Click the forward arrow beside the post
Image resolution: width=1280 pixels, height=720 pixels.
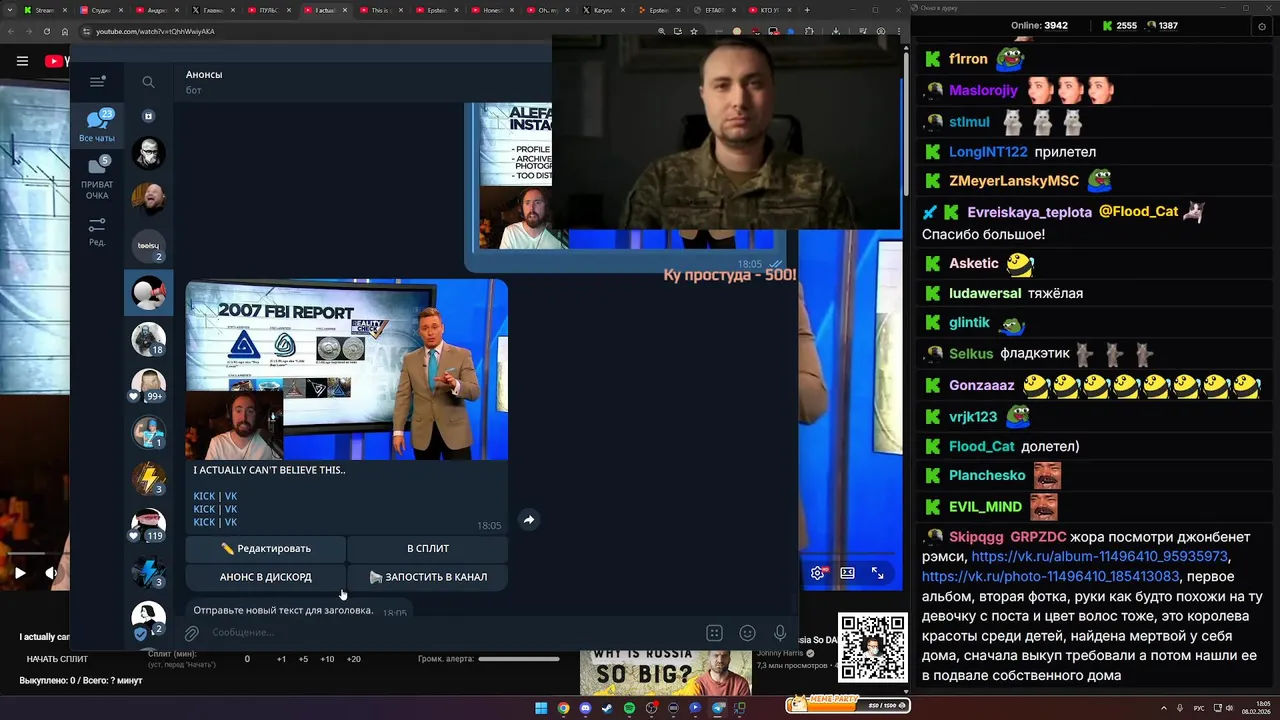pos(529,519)
